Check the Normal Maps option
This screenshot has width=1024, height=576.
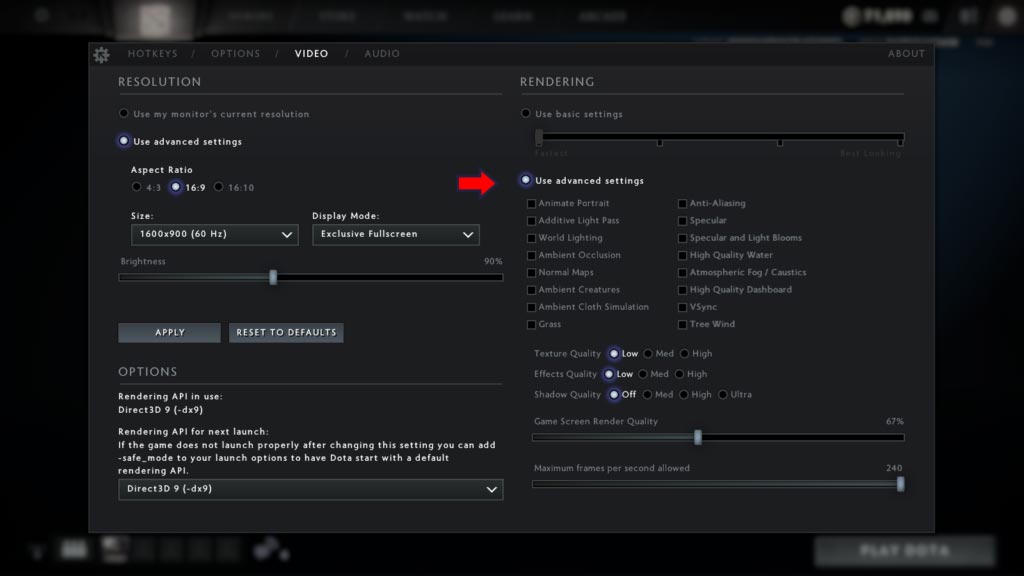[x=531, y=272]
